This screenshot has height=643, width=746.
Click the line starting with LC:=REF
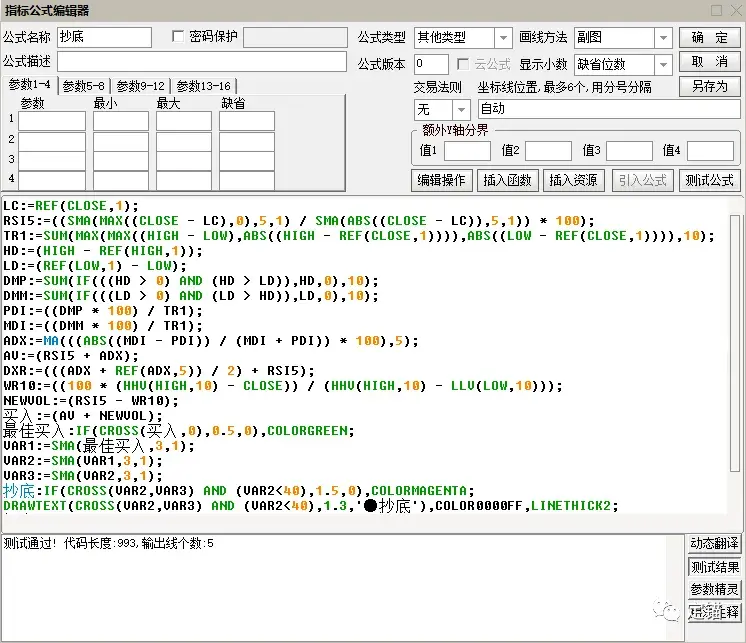(x=71, y=206)
